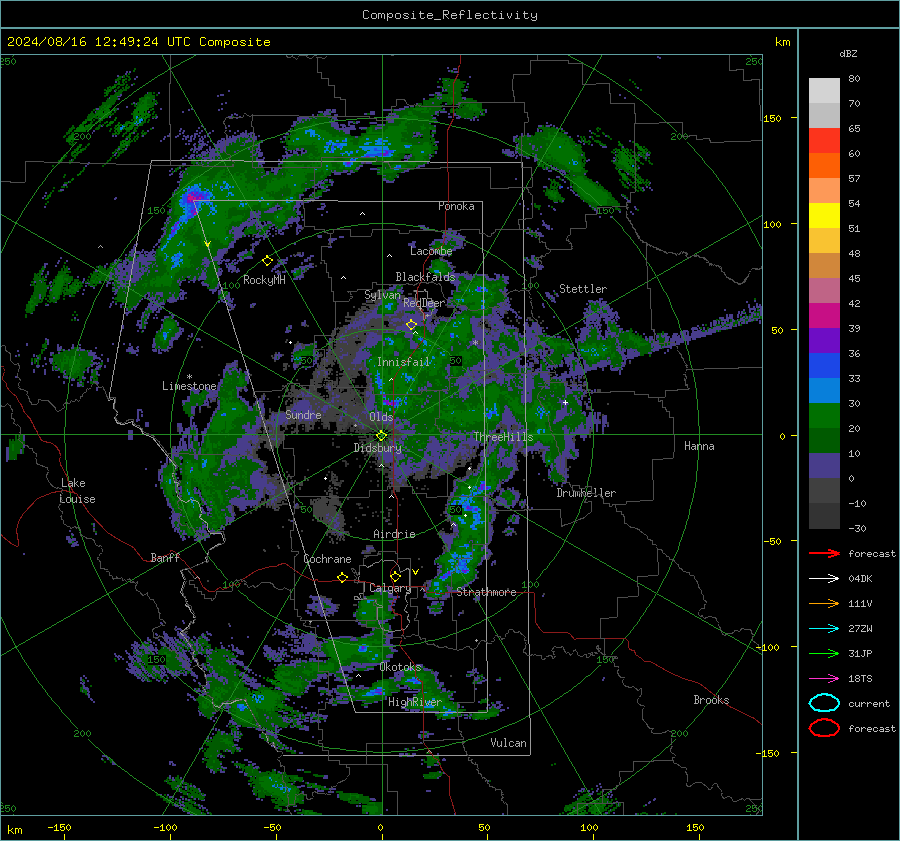Click the white 04DK arrow icon
The image size is (900, 841).
(x=824, y=578)
